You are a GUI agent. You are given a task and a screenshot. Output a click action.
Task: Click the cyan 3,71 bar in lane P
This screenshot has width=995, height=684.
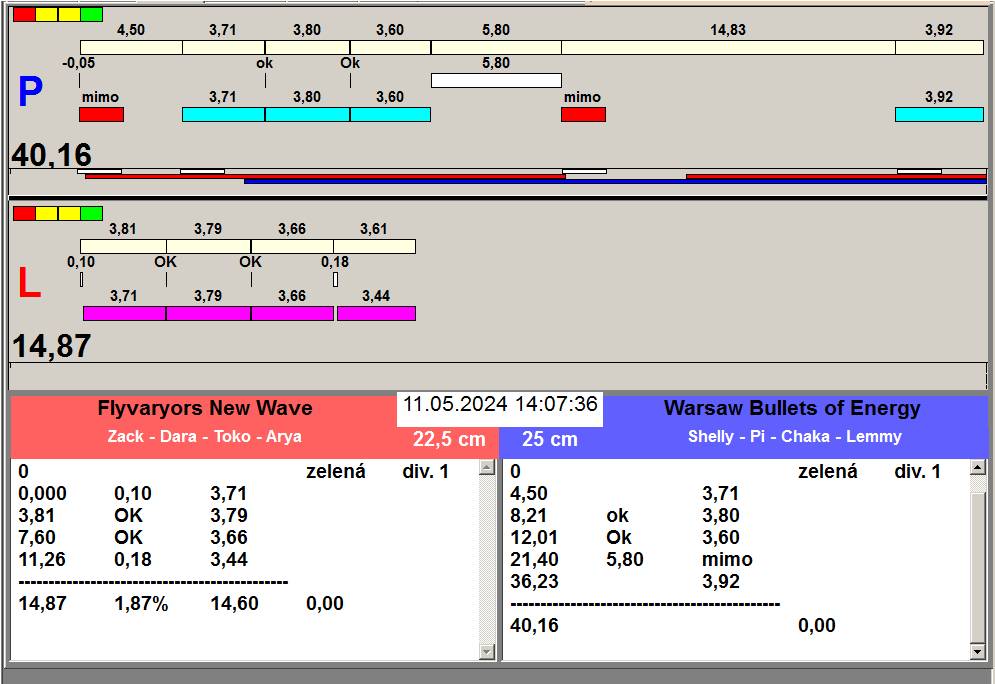pos(223,115)
